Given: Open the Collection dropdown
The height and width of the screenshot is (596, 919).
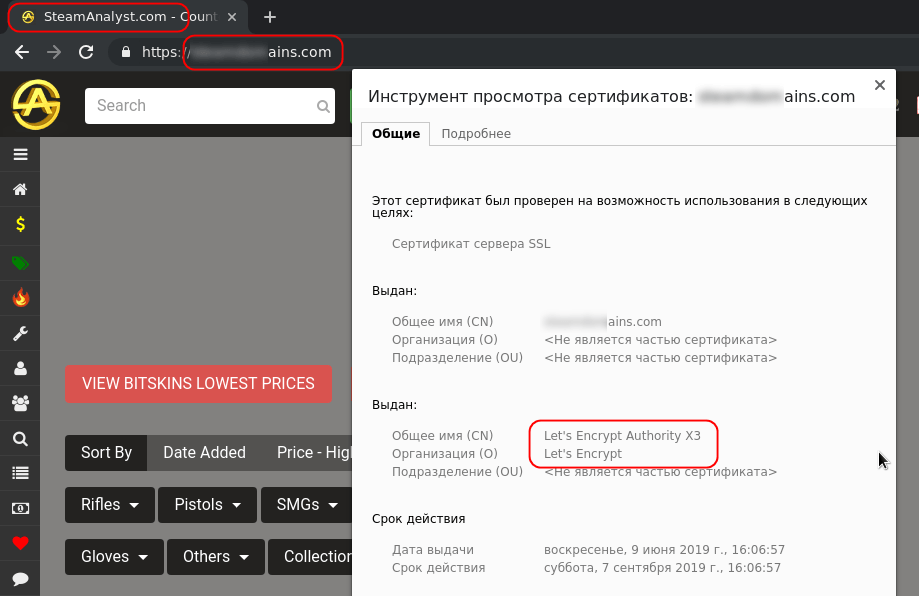Looking at the screenshot, I should pos(310,557).
